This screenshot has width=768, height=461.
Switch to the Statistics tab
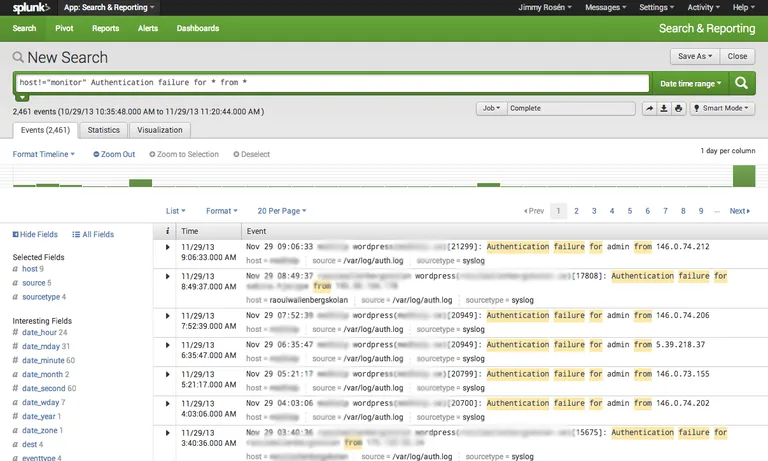pyautogui.click(x=103, y=130)
